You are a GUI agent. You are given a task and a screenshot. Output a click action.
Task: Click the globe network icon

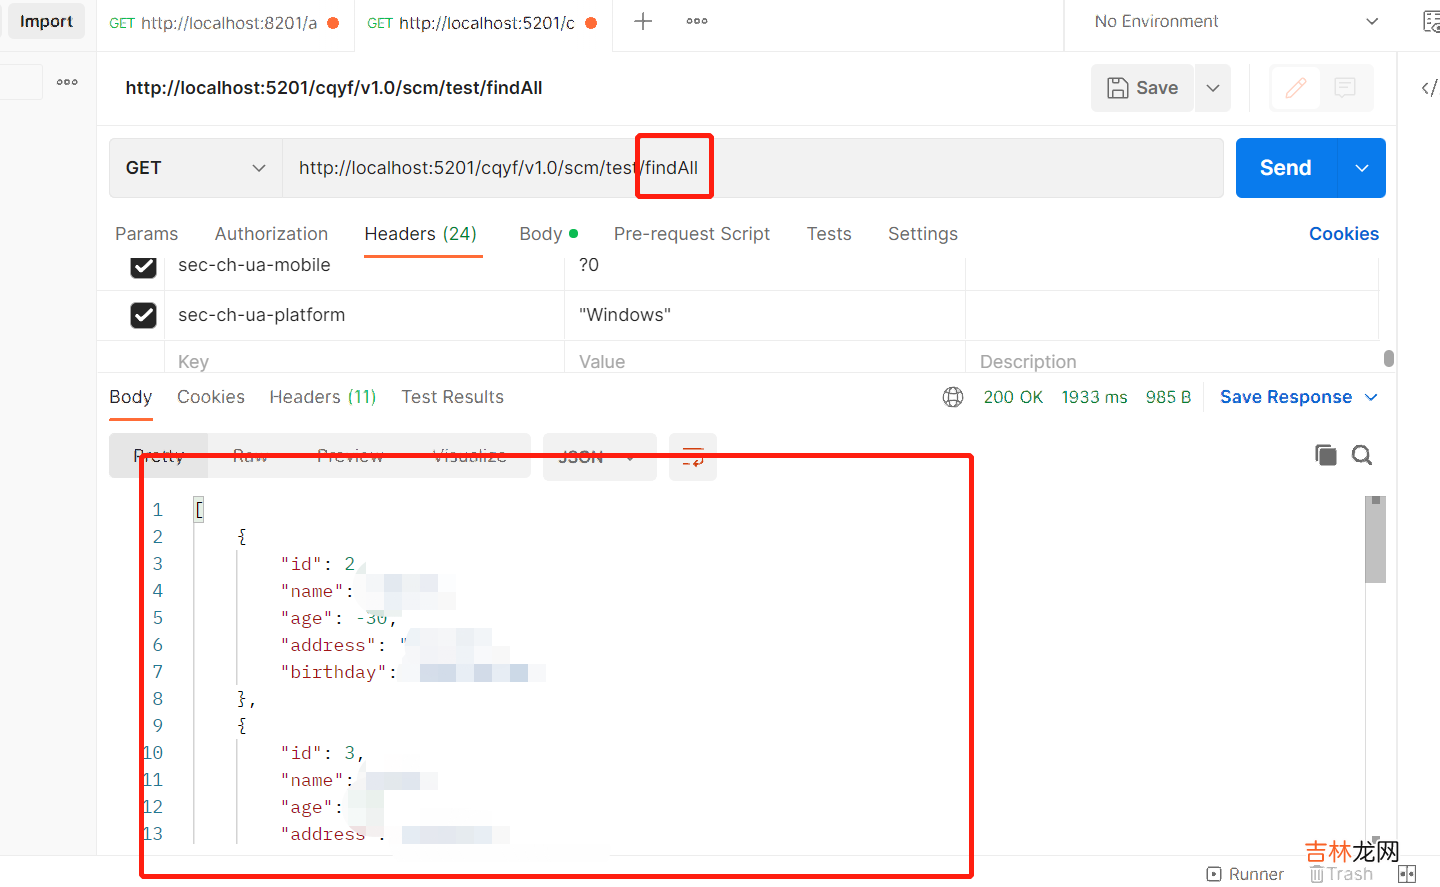coord(953,397)
